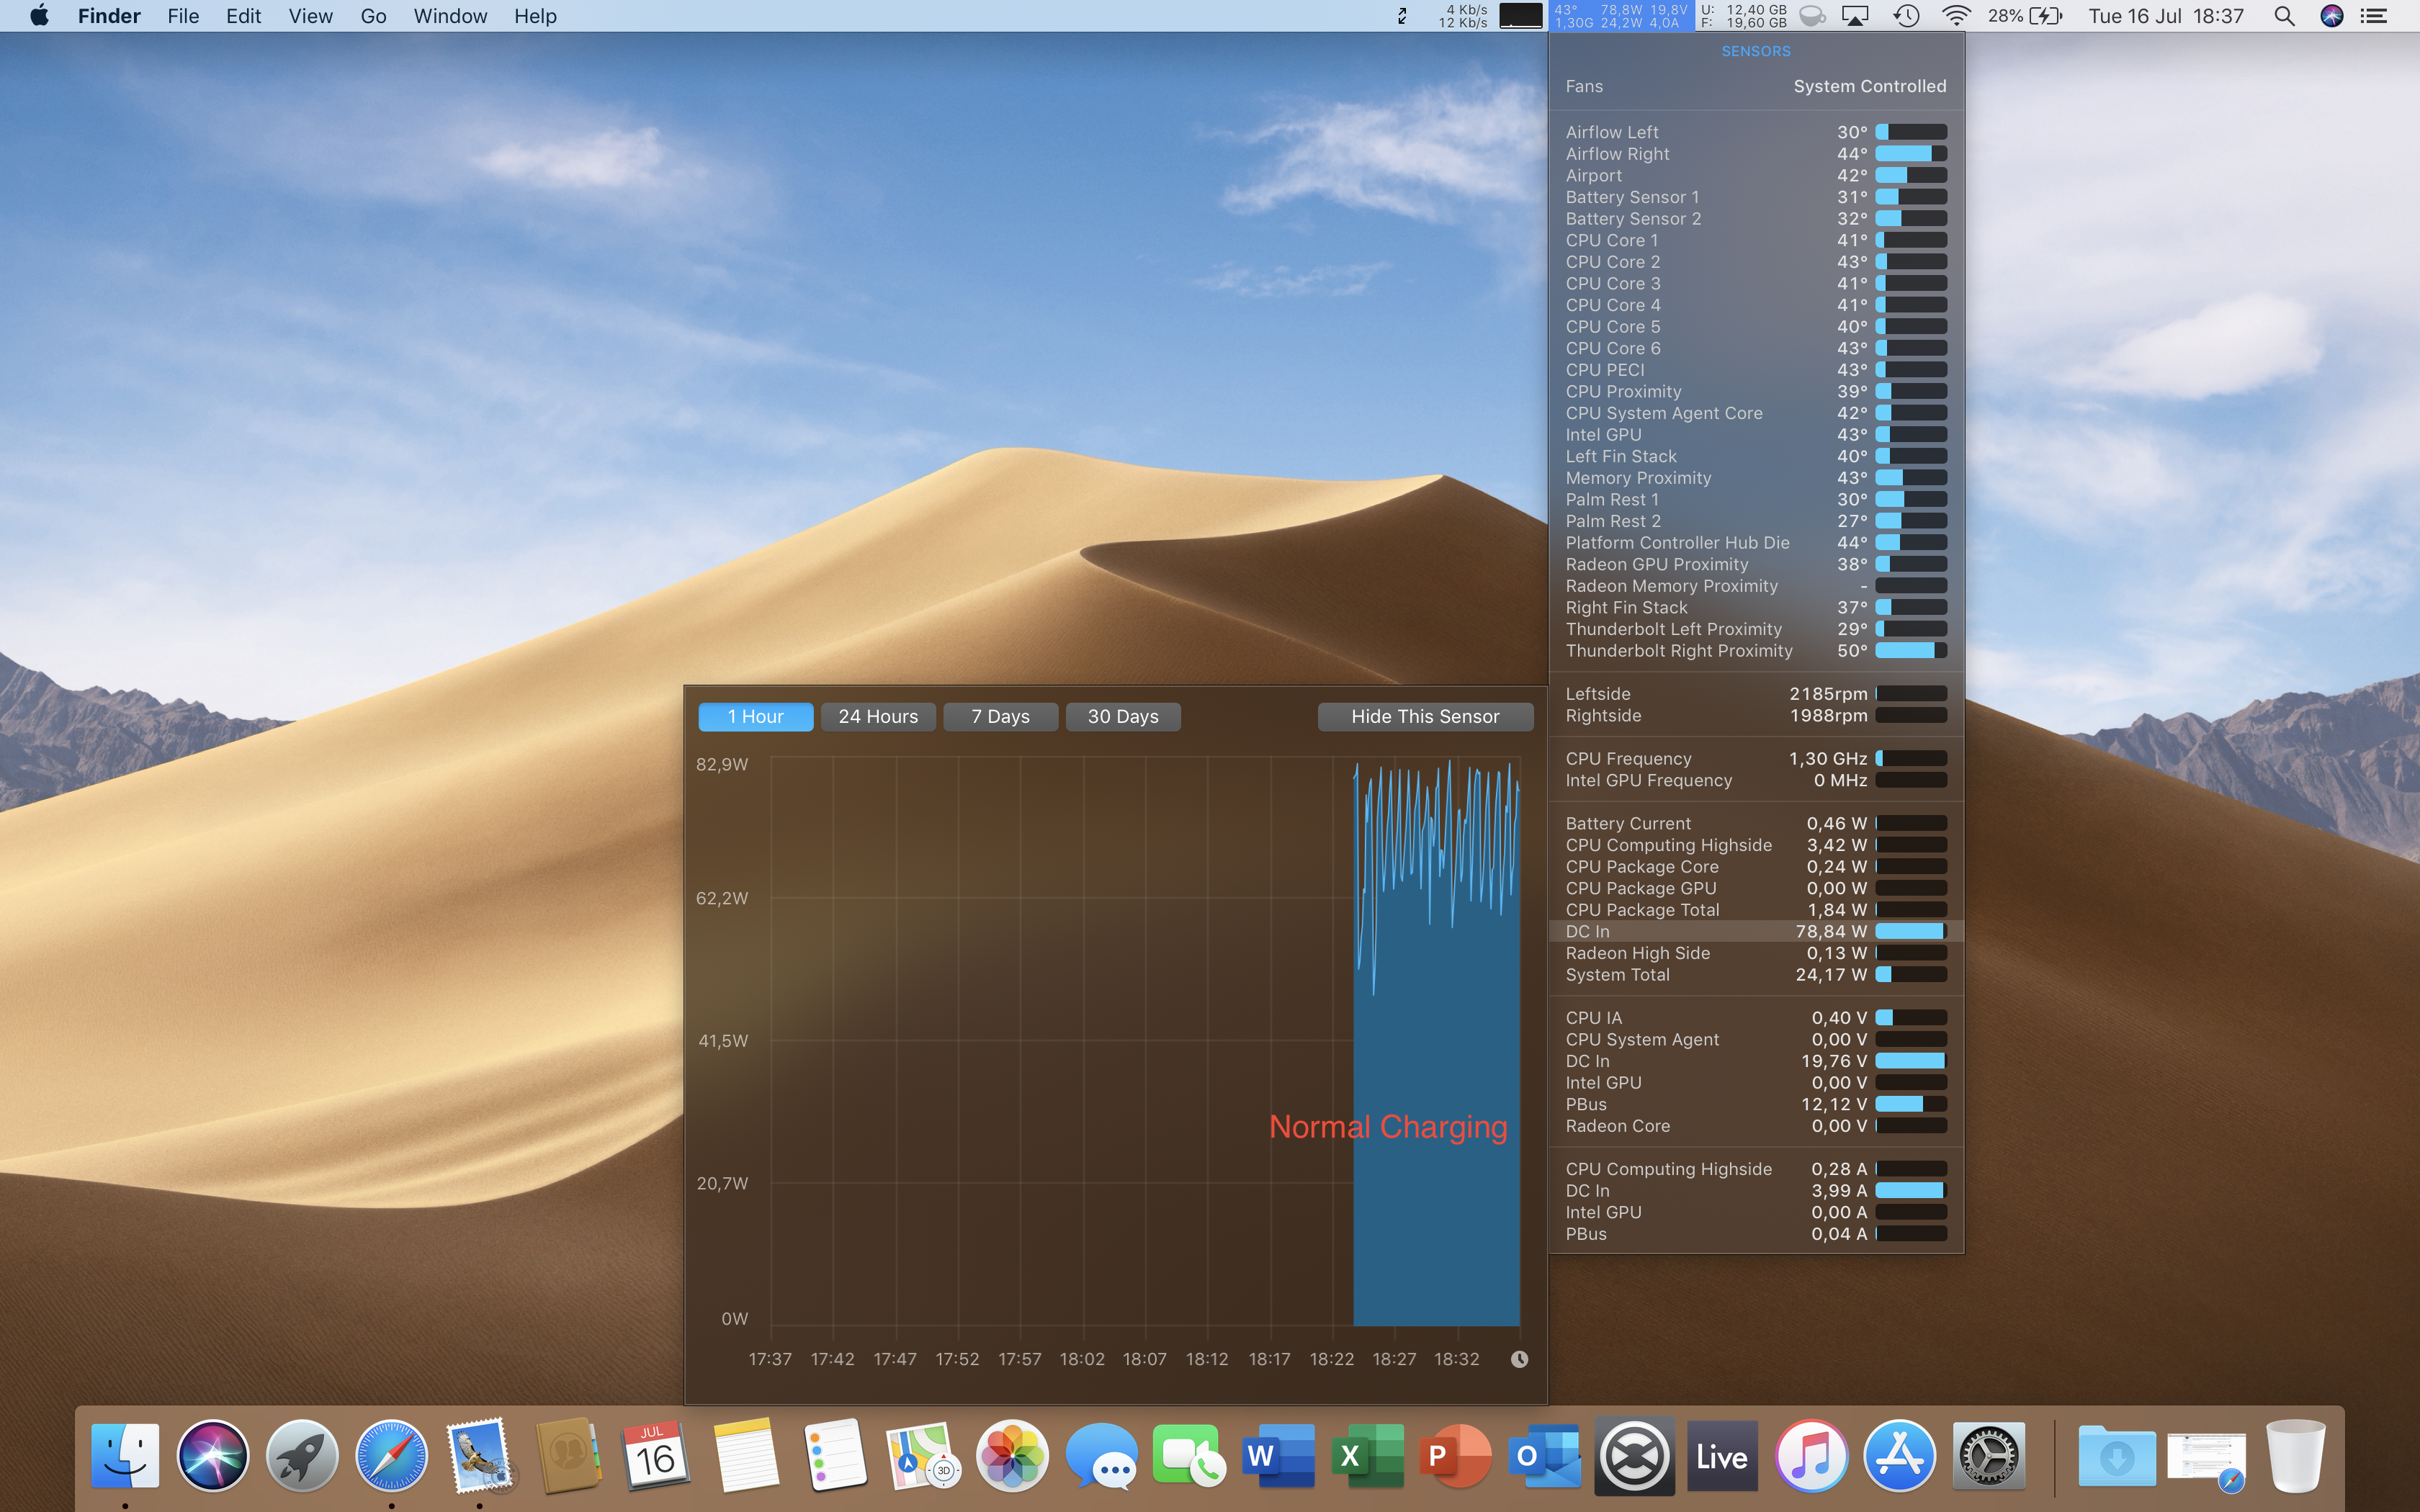This screenshot has width=2420, height=1512.
Task: Open Wi-Fi status menu
Action: [x=1956, y=16]
